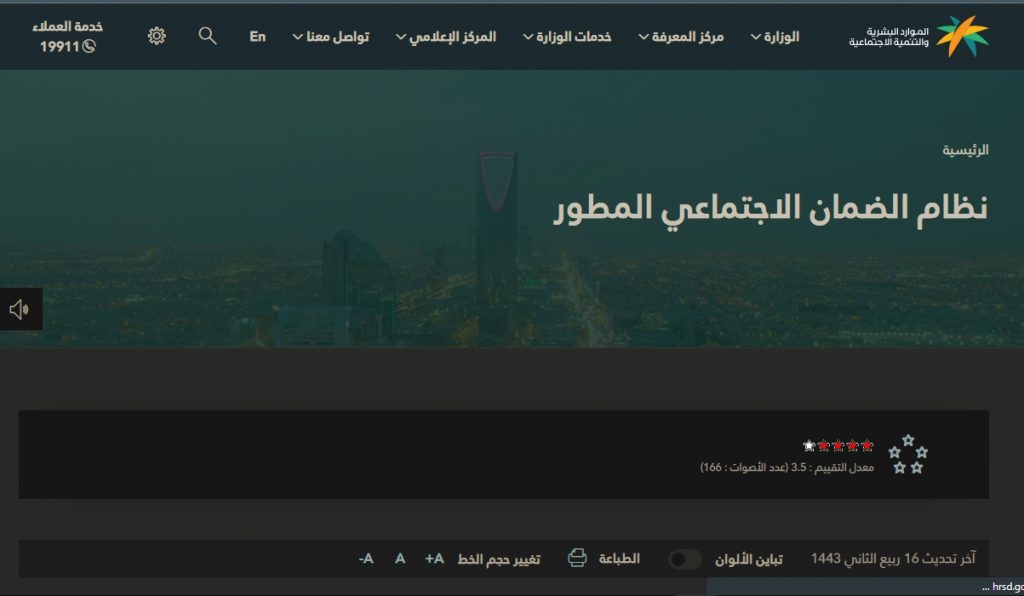This screenshot has height=596, width=1024.
Task: Open the settings gear icon in header
Action: [157, 35]
